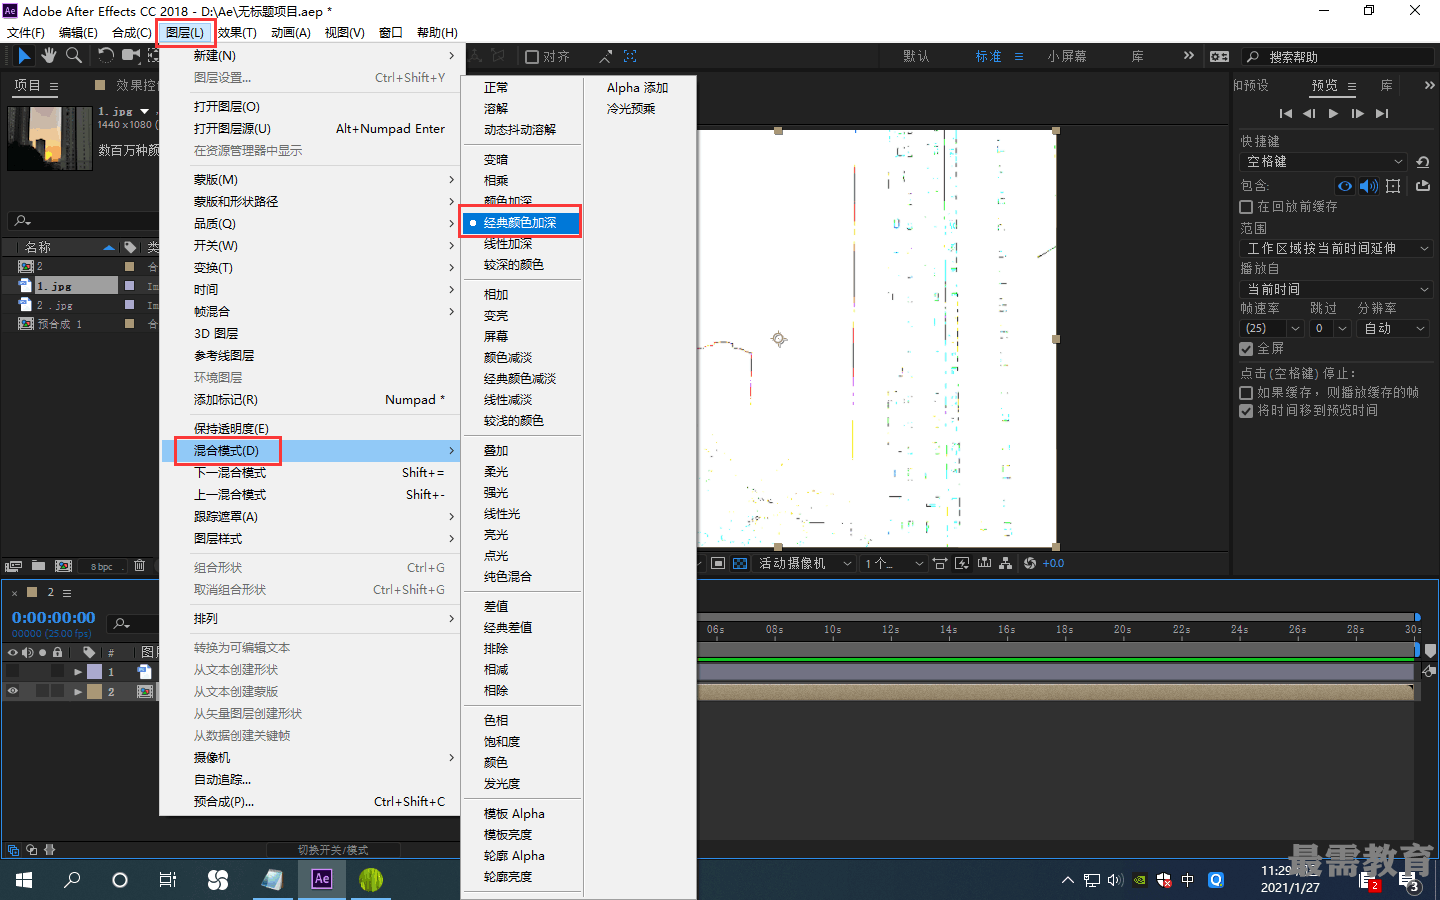The width and height of the screenshot is (1440, 900).
Task: Click the export icon beside include options
Action: click(x=1423, y=186)
